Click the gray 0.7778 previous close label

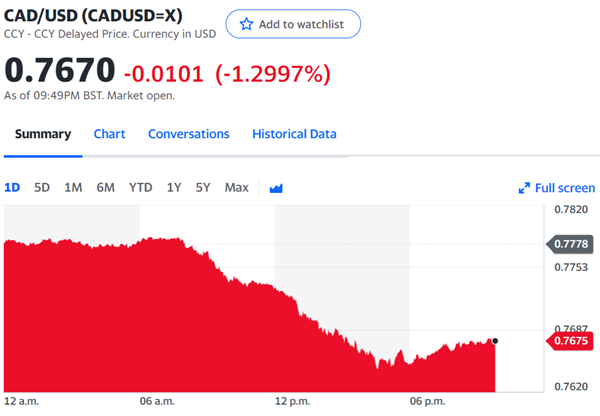pyautogui.click(x=570, y=244)
